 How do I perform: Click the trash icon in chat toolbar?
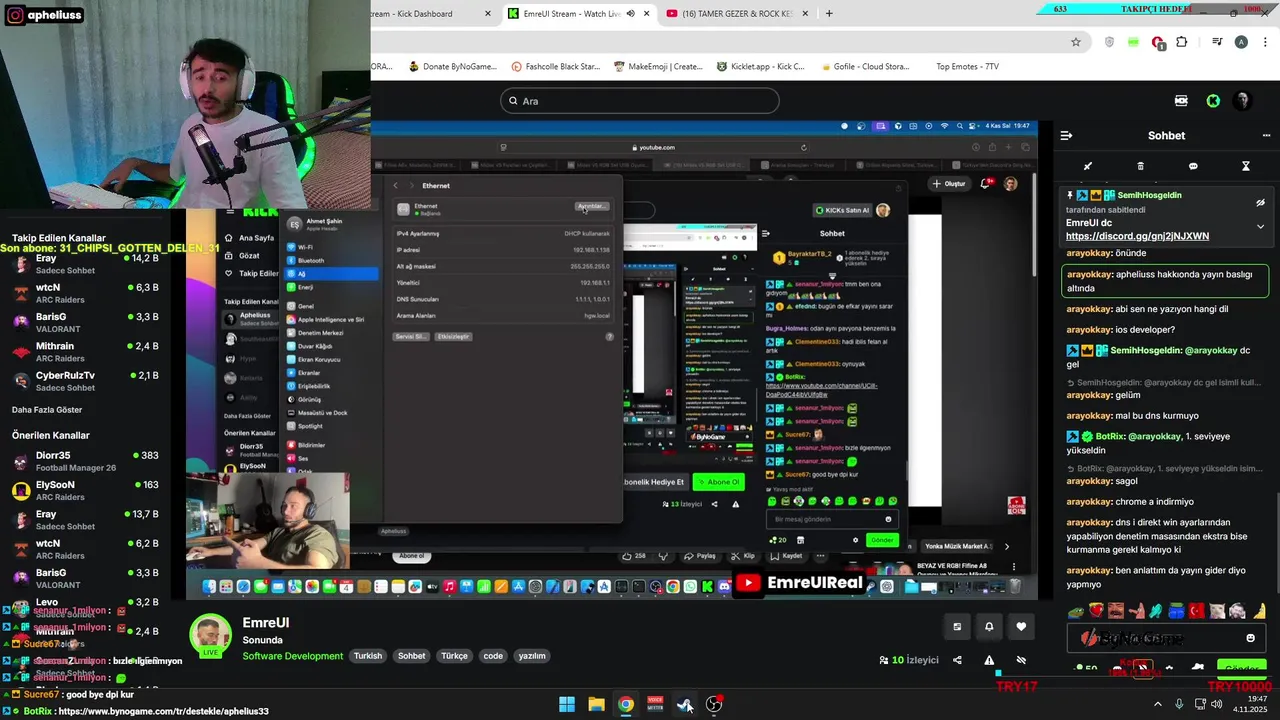pyautogui.click(x=1140, y=166)
